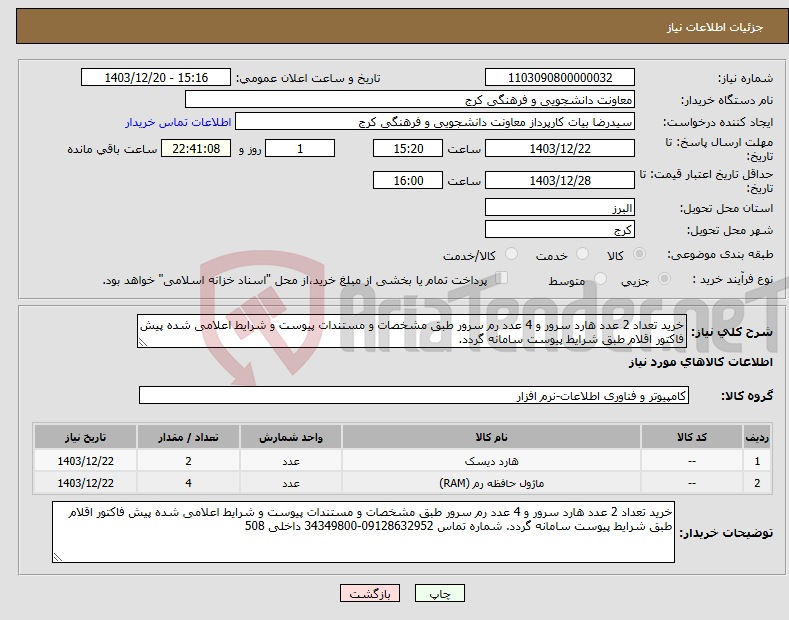Image resolution: width=789 pixels, height=620 pixels.
Task: Click the delivery city field کرج
Action: [x=560, y=229]
